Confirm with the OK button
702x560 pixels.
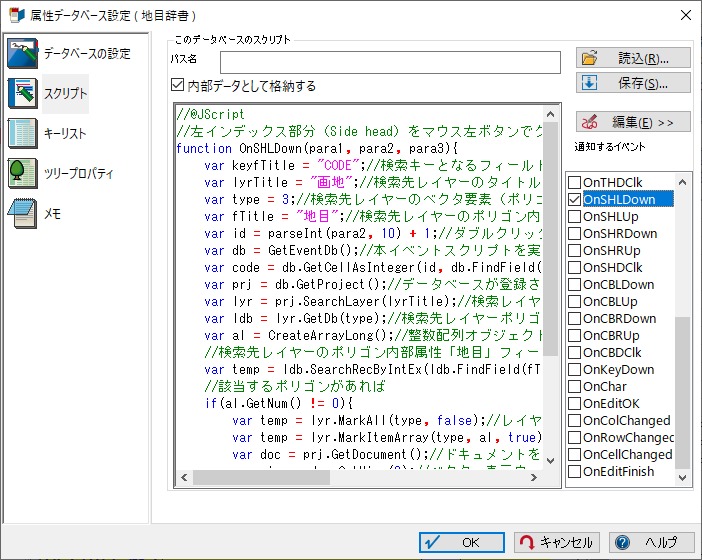pos(462,543)
